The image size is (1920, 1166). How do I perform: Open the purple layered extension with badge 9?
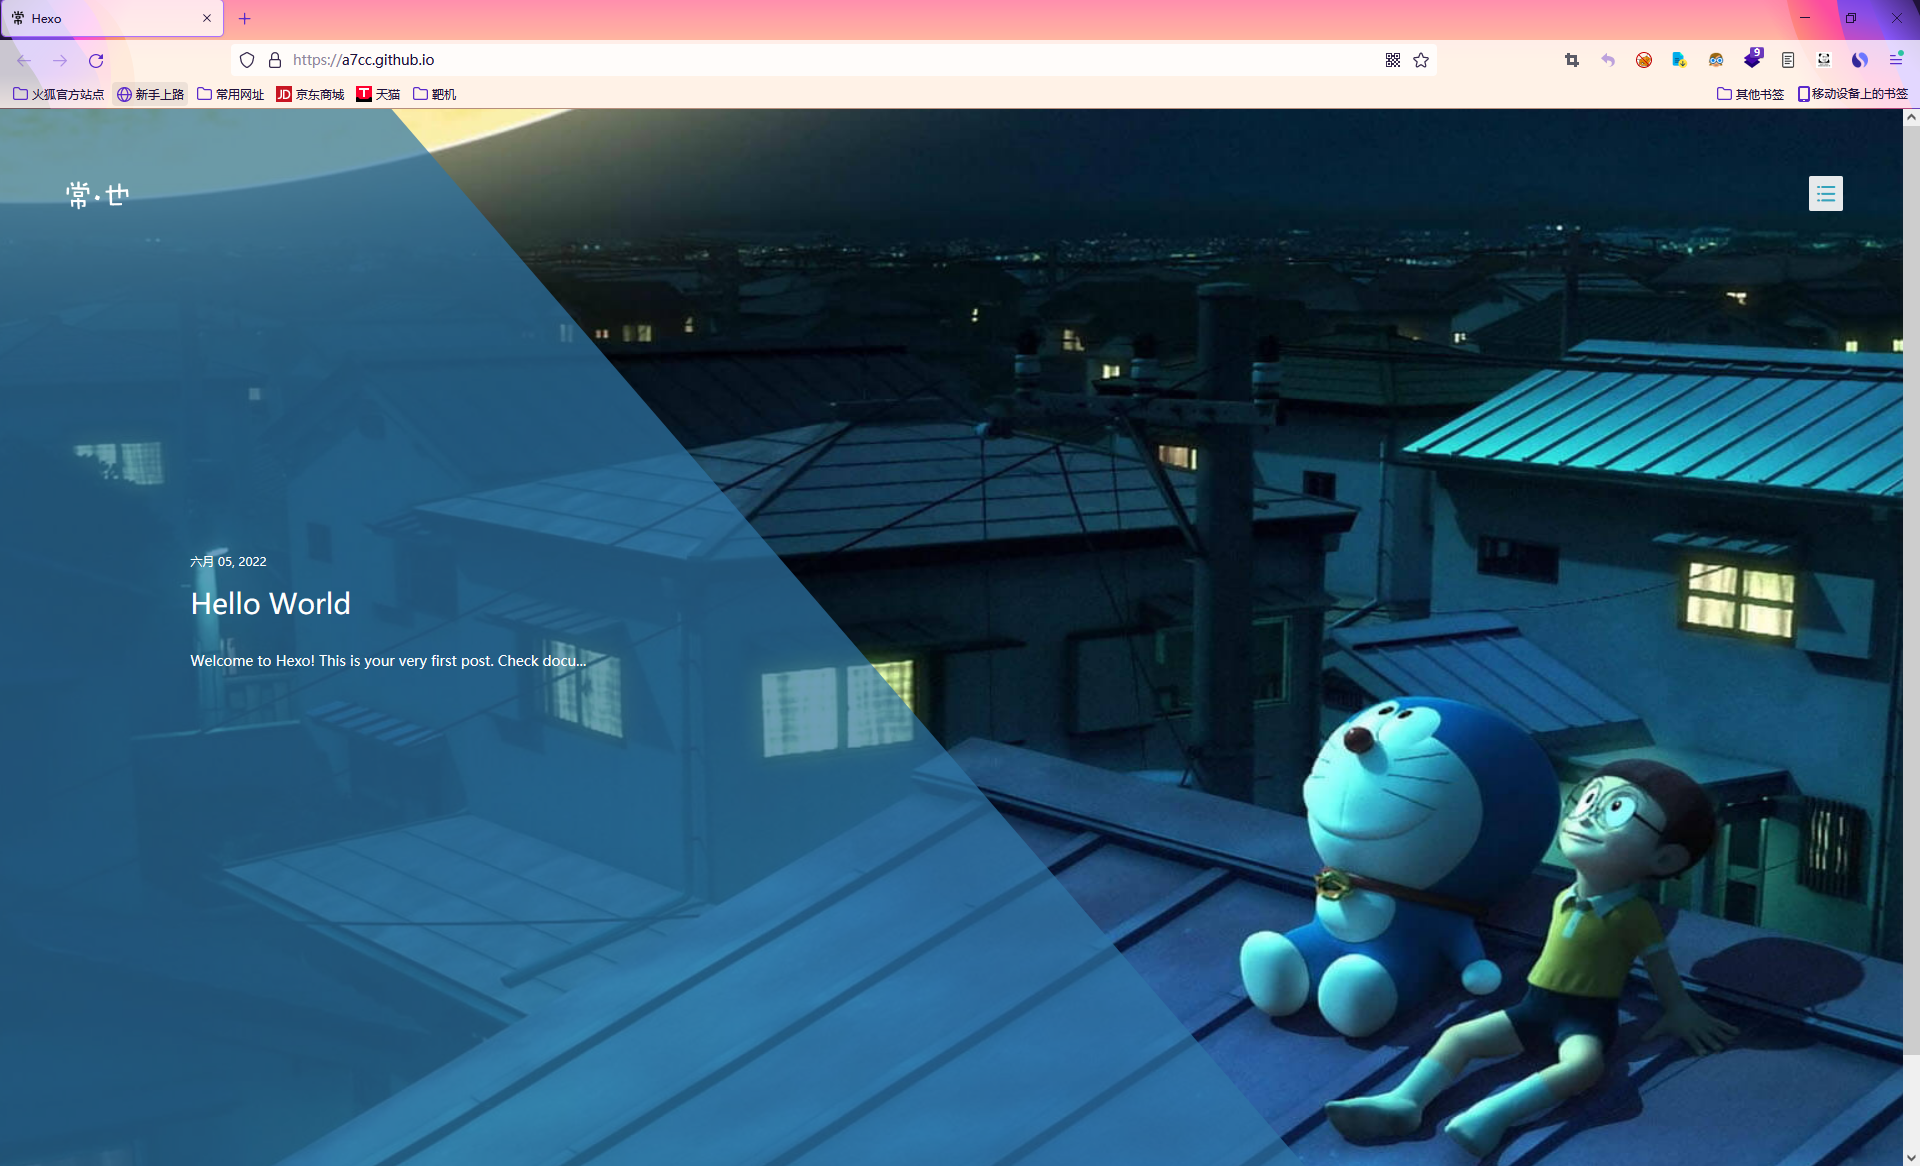(x=1752, y=59)
